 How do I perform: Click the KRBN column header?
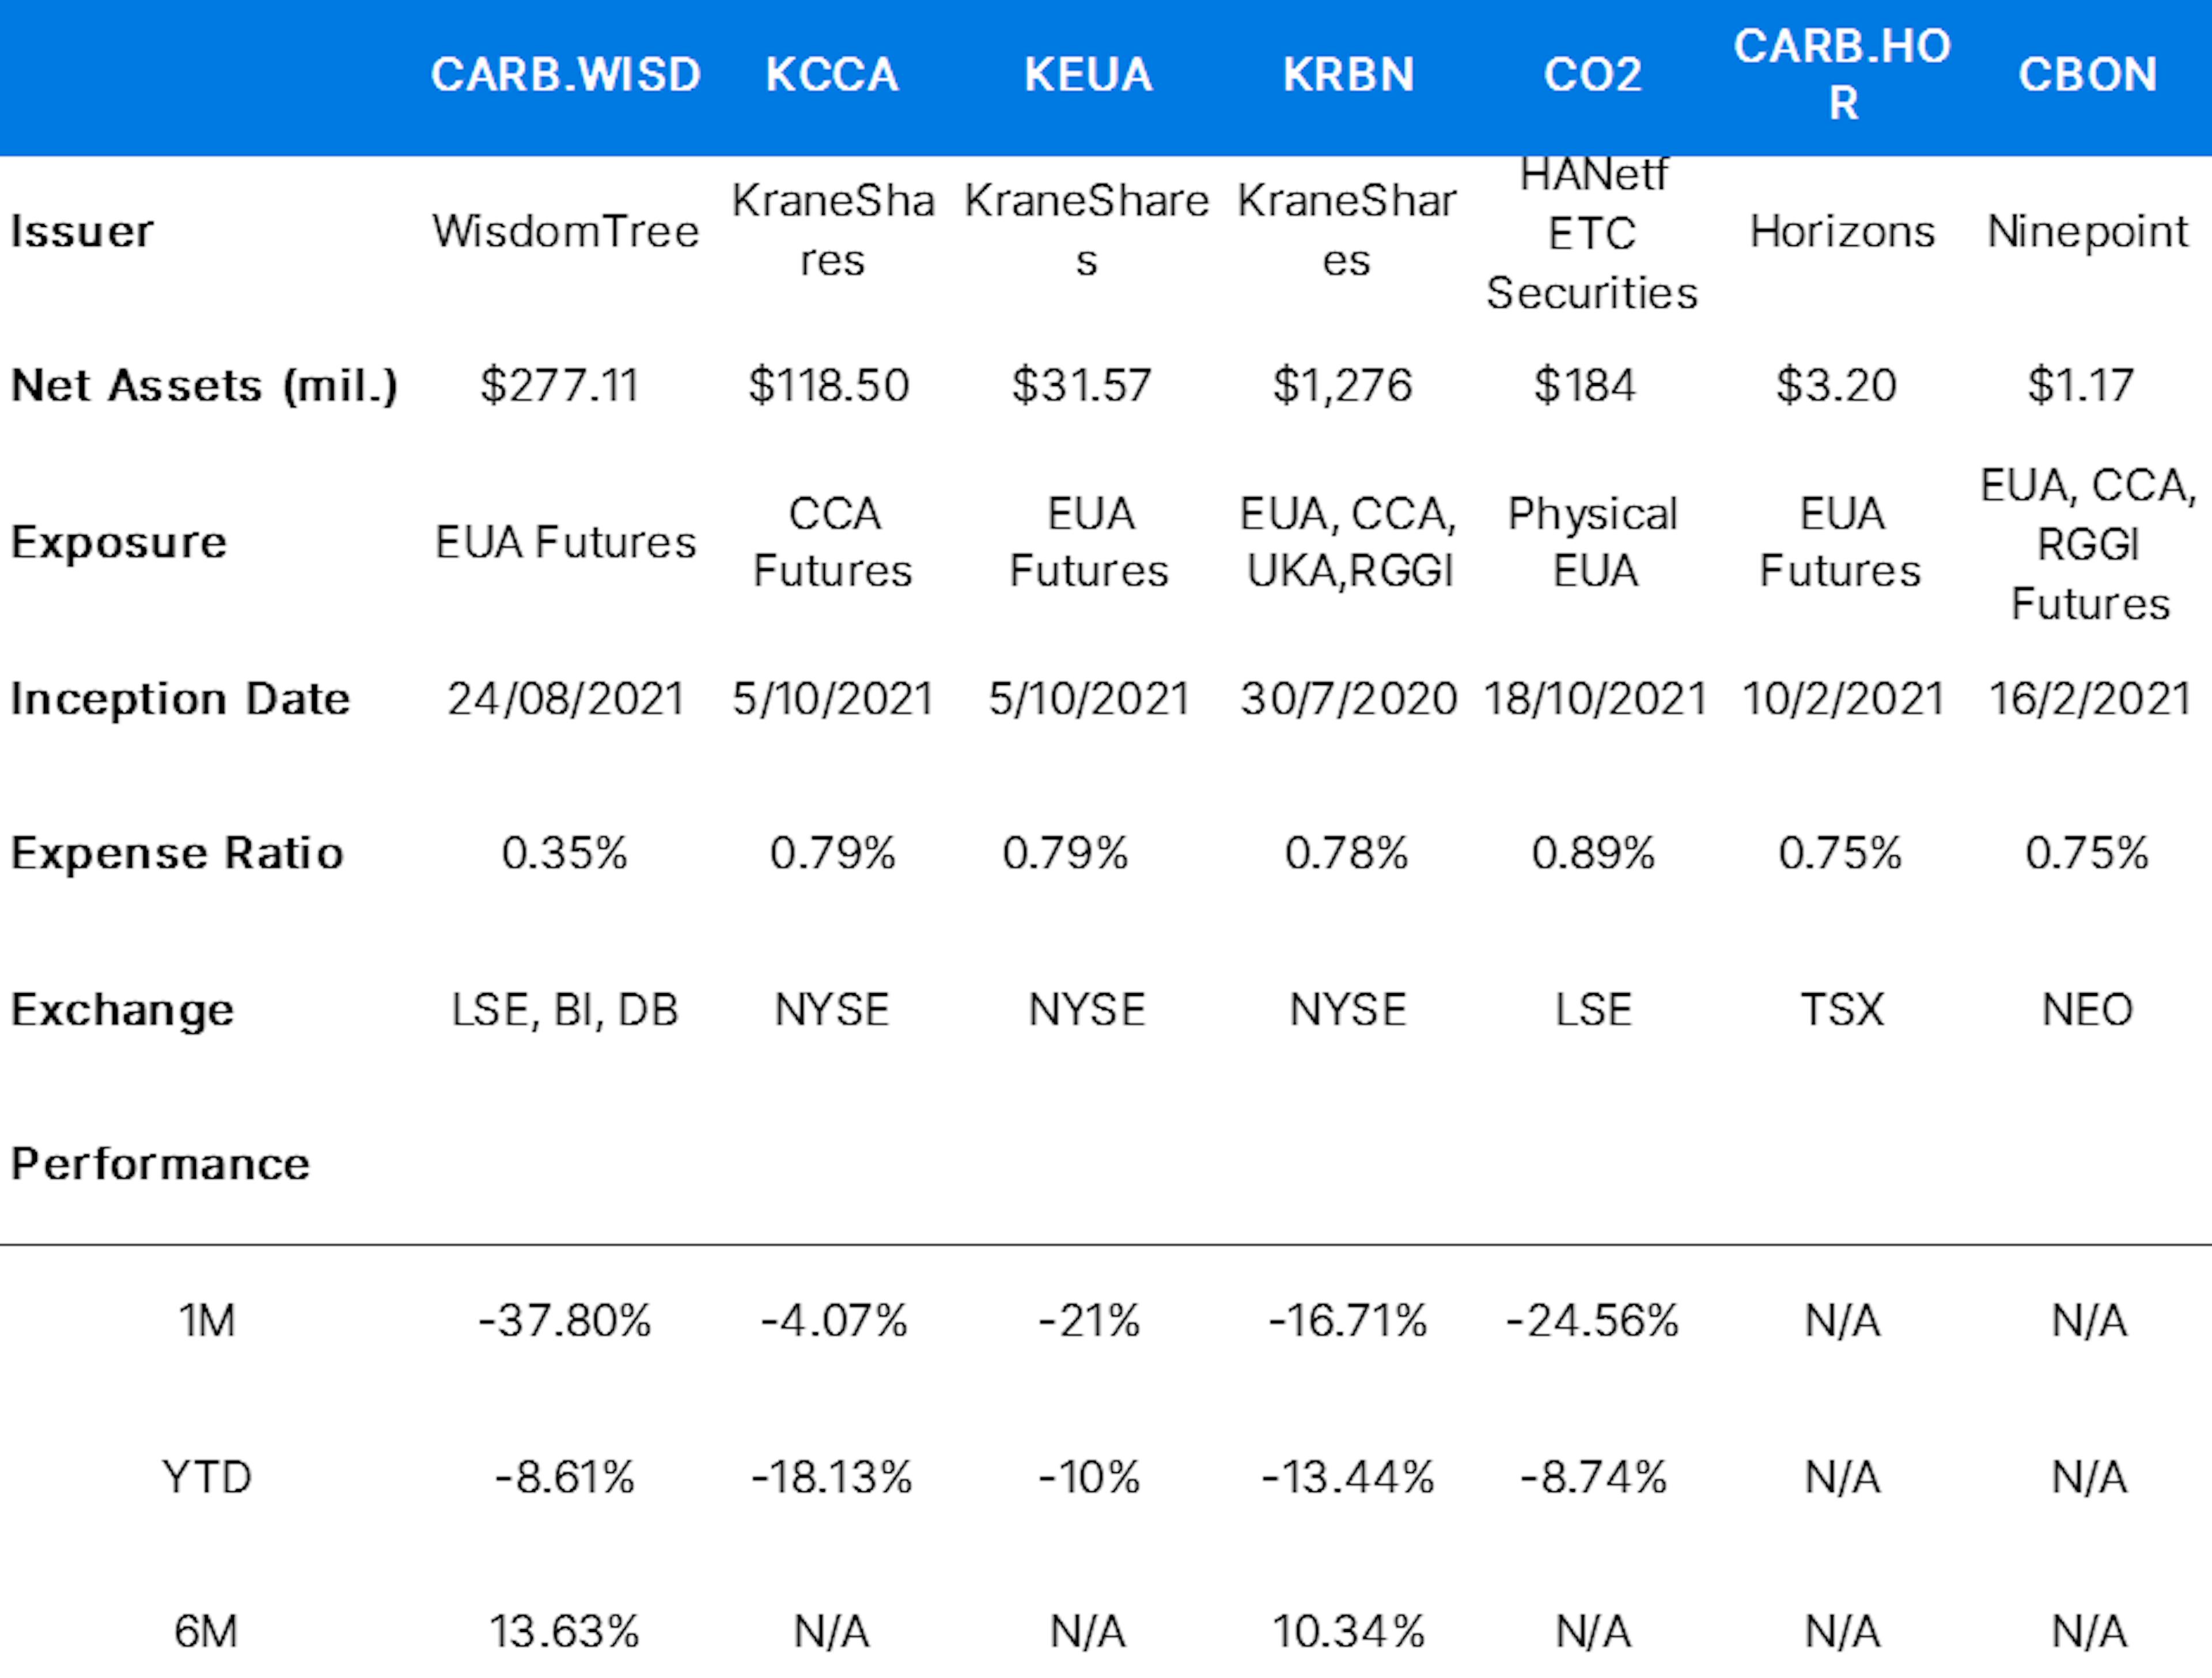point(1348,75)
